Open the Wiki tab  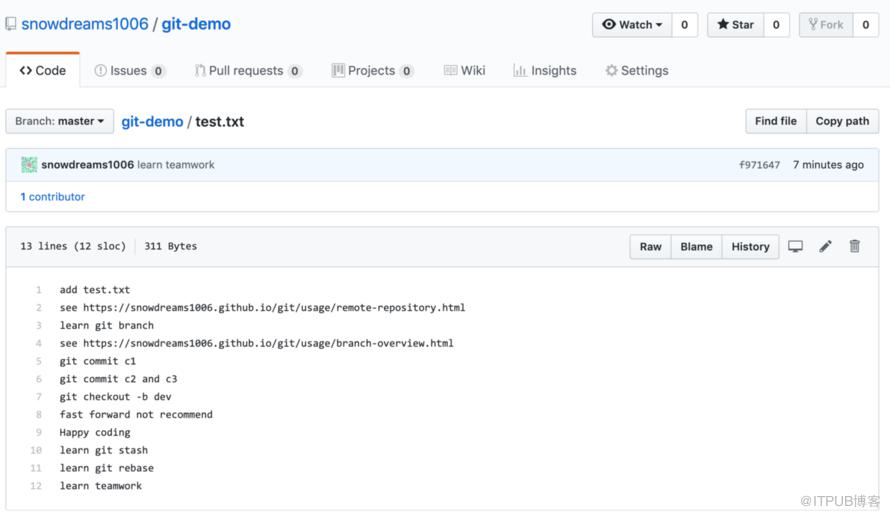click(x=464, y=70)
